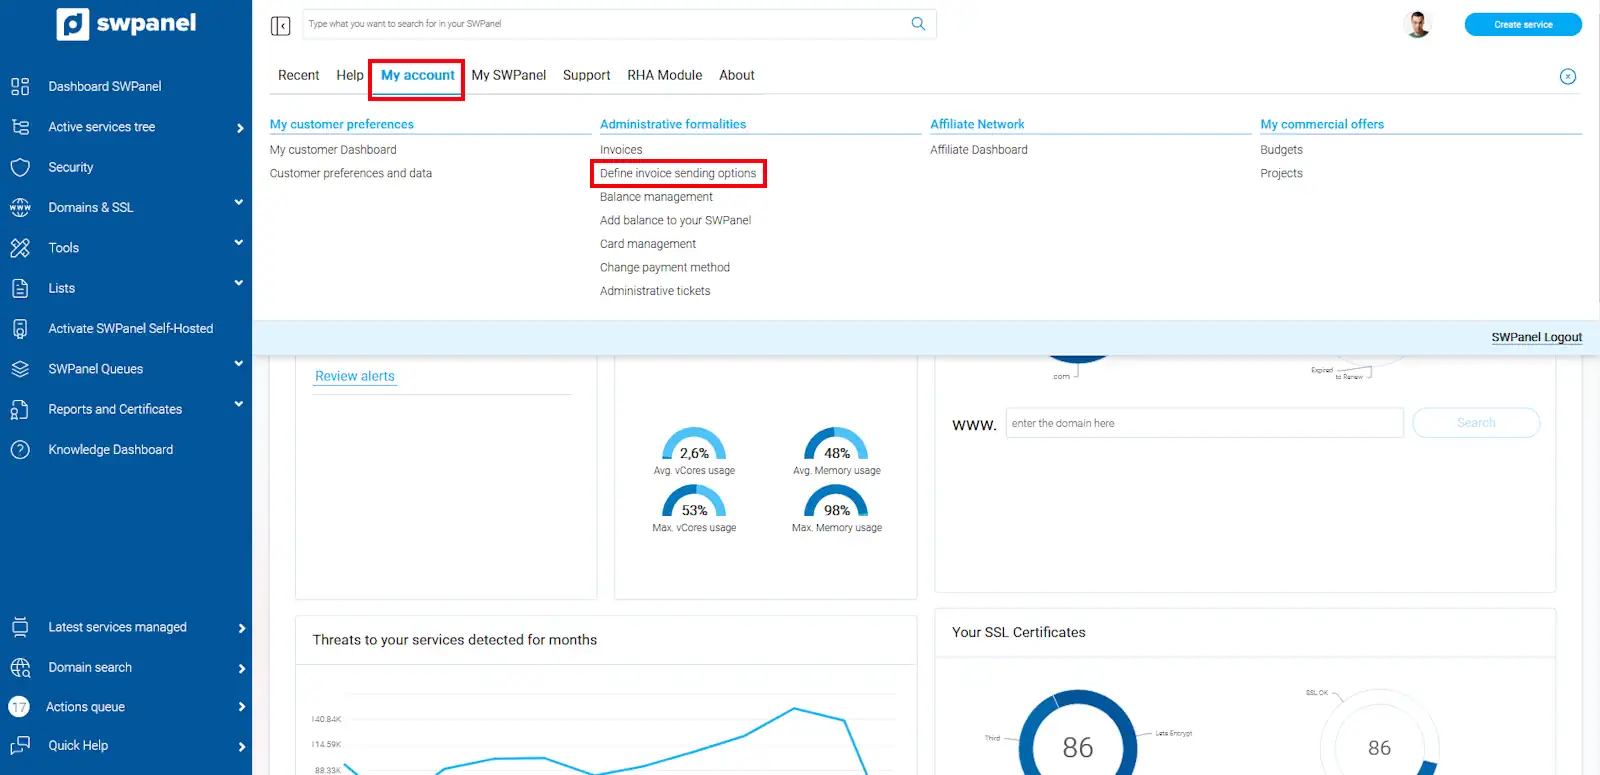The width and height of the screenshot is (1600, 775).
Task: Click the SWPanel Logout link
Action: (1536, 337)
